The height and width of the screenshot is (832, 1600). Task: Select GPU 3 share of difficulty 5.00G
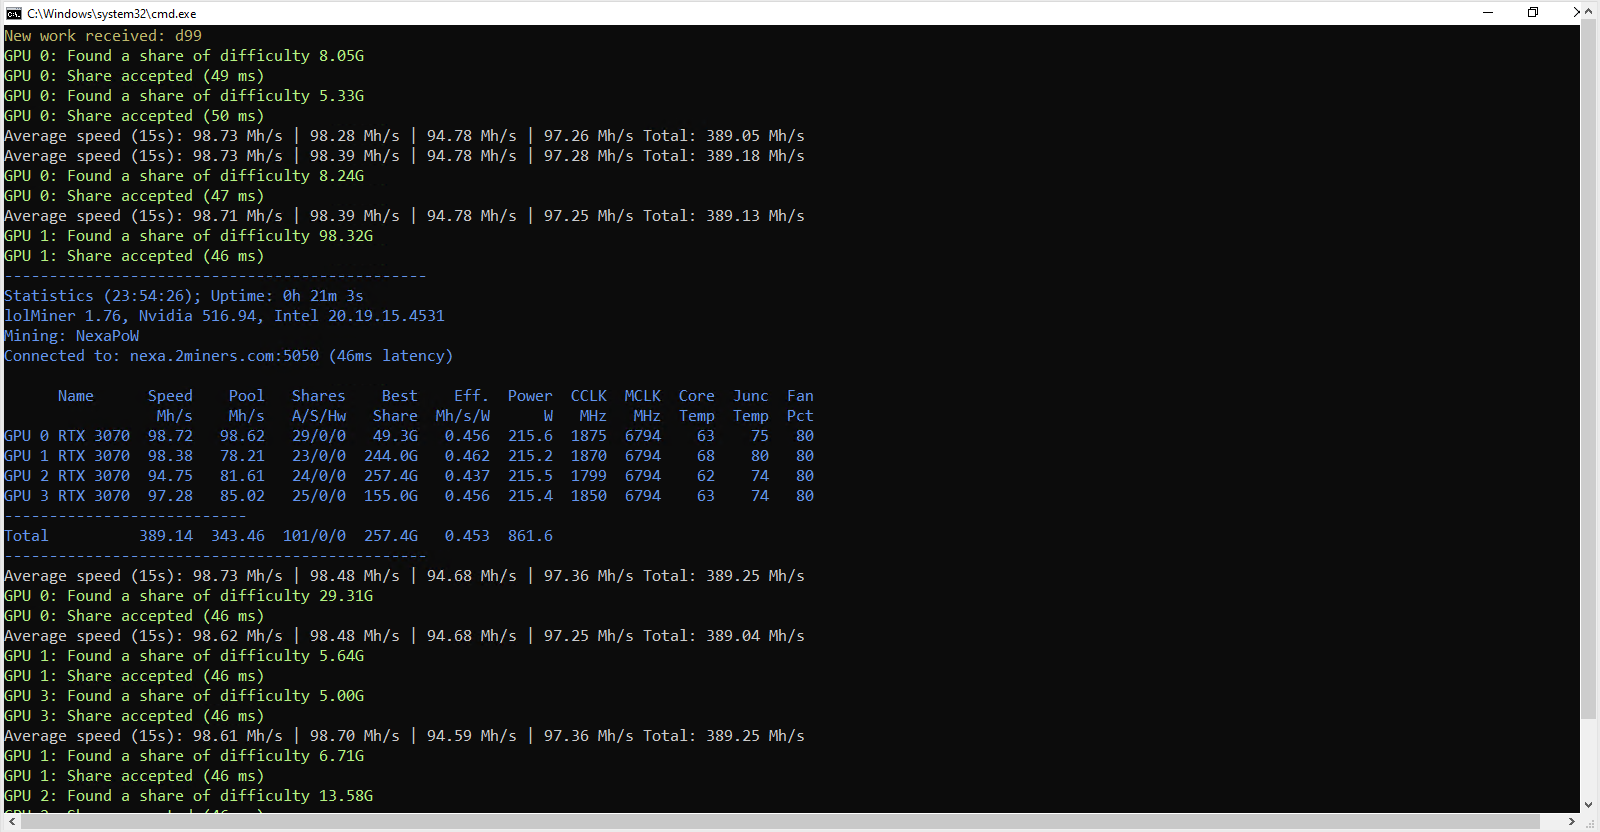click(x=184, y=696)
